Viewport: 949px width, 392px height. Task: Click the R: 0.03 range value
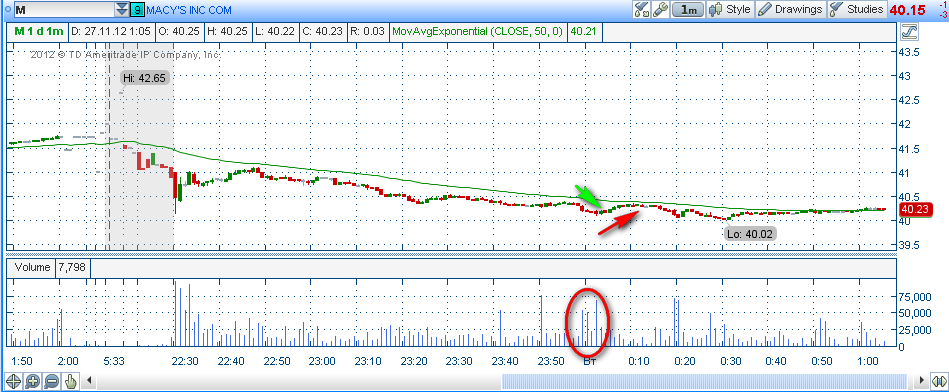pyautogui.click(x=368, y=31)
